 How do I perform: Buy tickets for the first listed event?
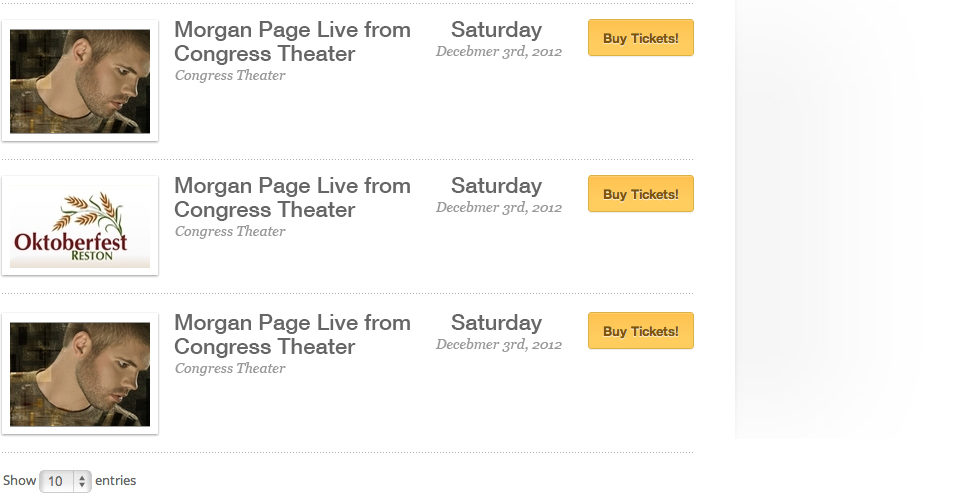coord(640,38)
